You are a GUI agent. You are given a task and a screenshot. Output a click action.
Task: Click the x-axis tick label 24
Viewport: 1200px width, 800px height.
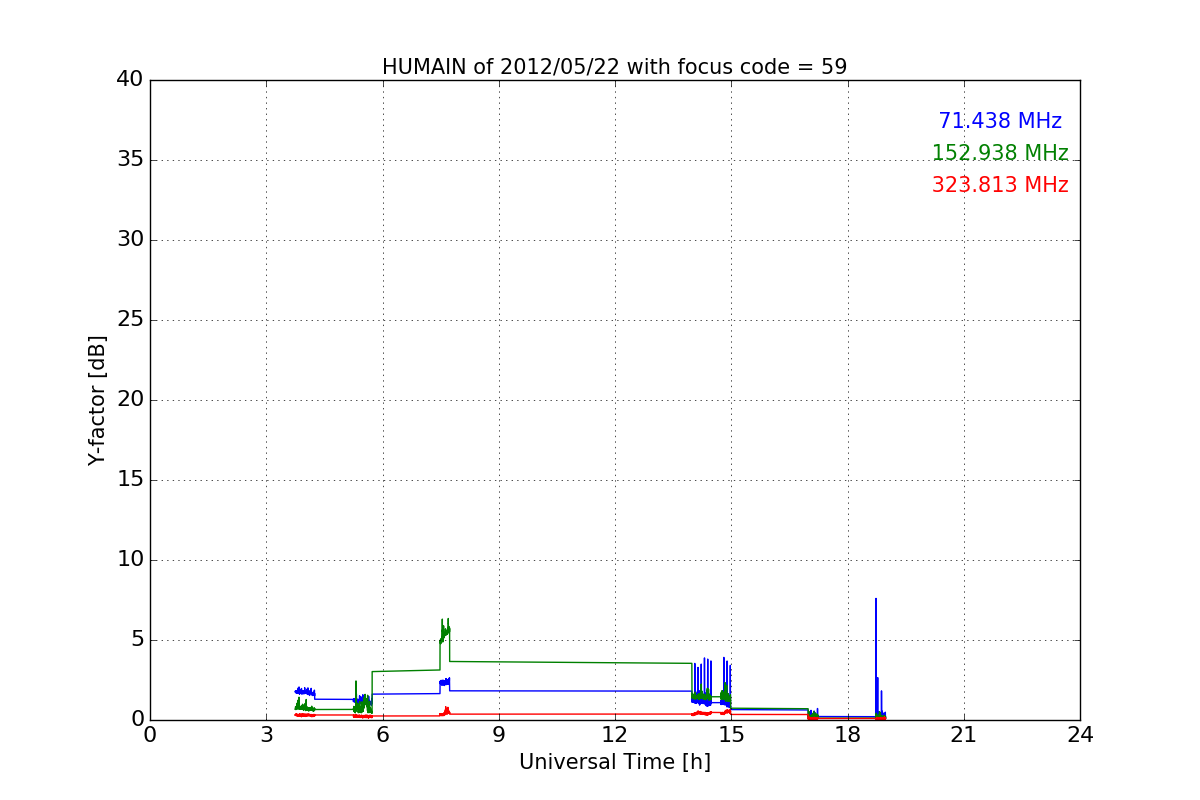tap(1080, 735)
